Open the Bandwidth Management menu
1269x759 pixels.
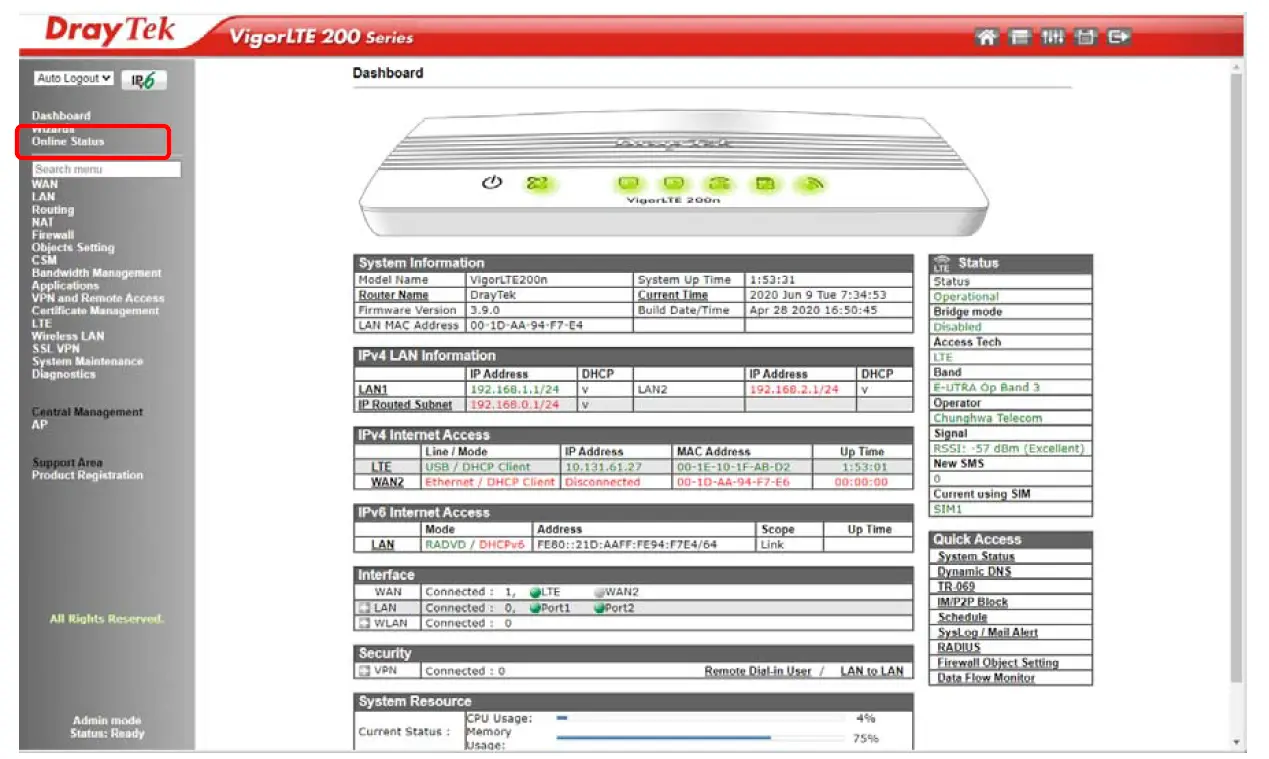96,273
